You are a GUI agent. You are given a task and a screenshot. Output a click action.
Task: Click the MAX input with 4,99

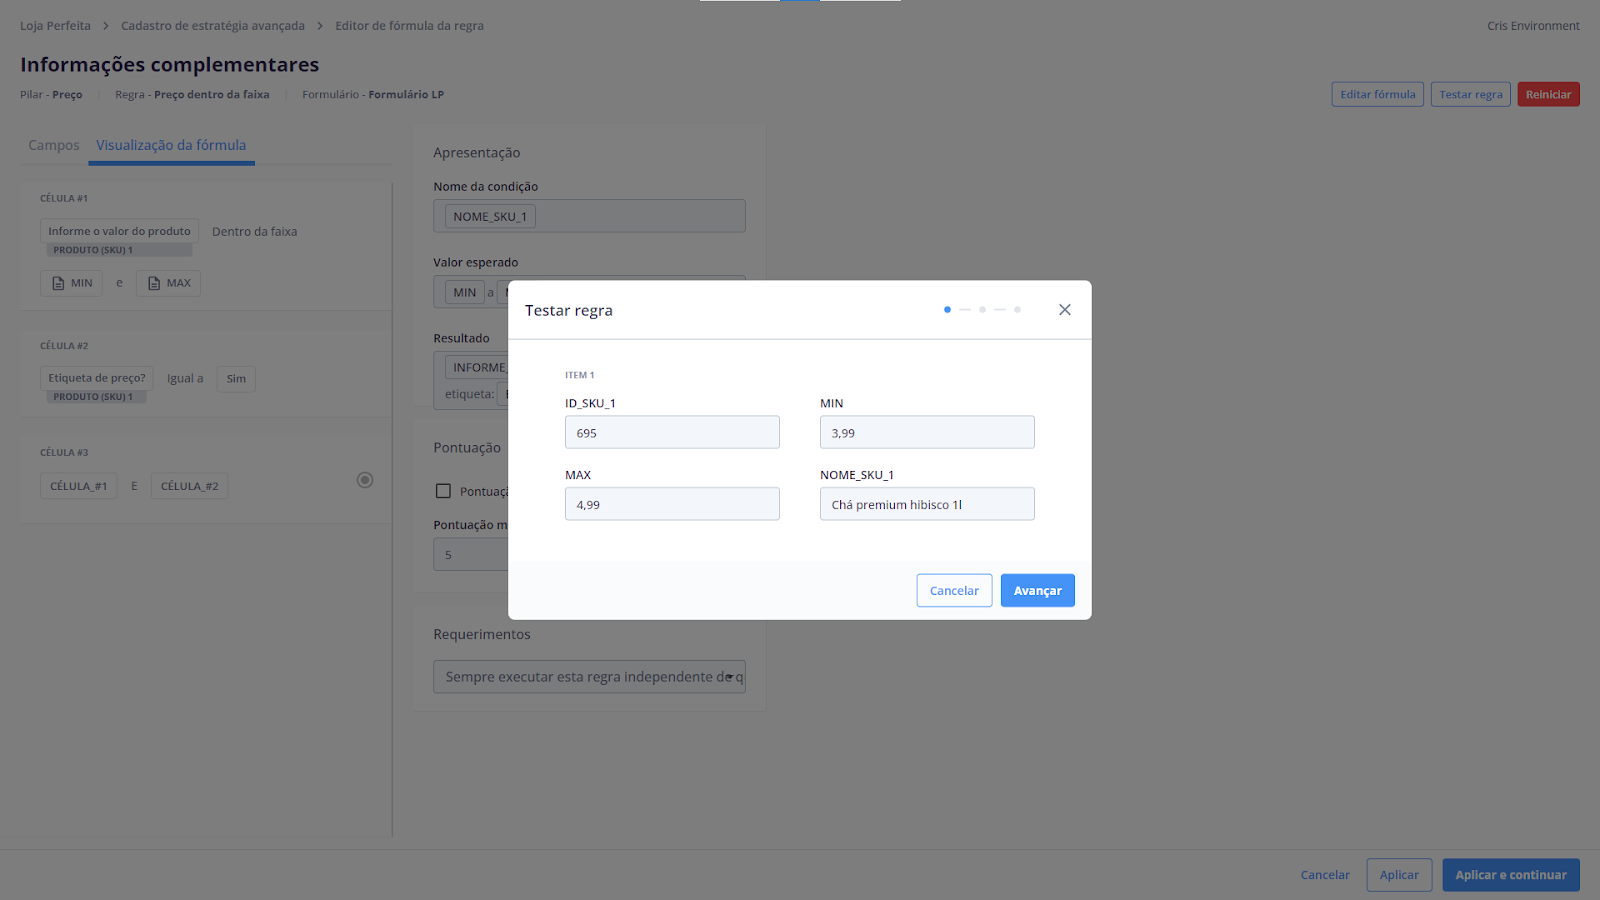(672, 505)
